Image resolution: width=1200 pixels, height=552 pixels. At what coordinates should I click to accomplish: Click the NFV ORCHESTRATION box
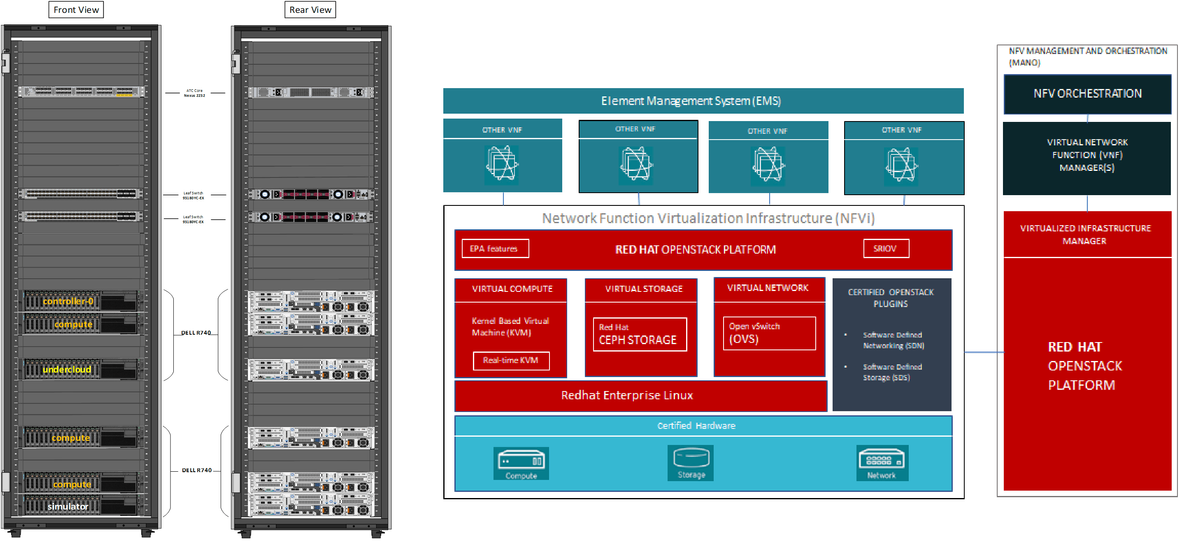(1087, 94)
